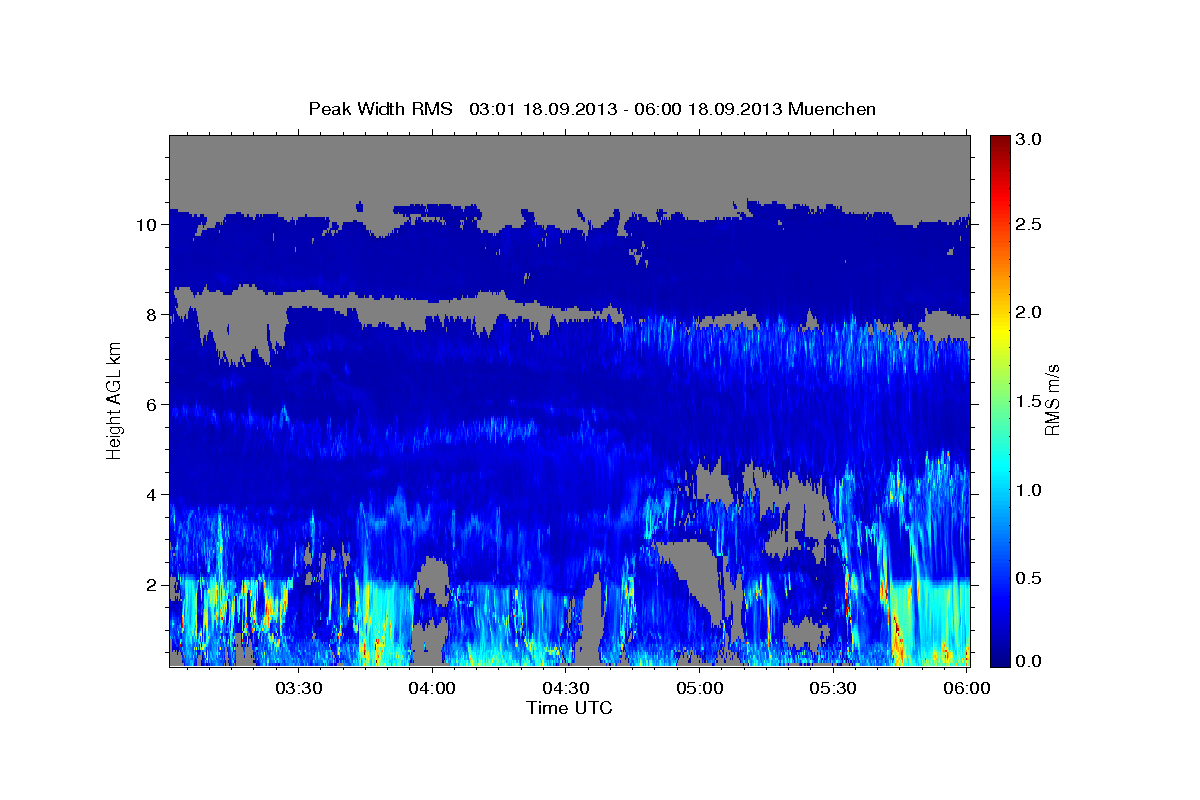Click the colorbar value 1.5
The width and height of the screenshot is (1200, 800).
point(1029,401)
